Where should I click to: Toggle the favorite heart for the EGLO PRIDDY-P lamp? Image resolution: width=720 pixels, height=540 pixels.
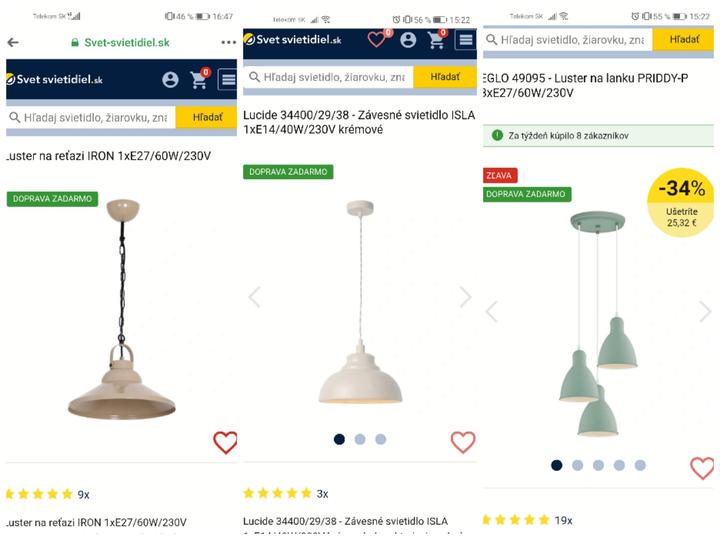point(702,468)
